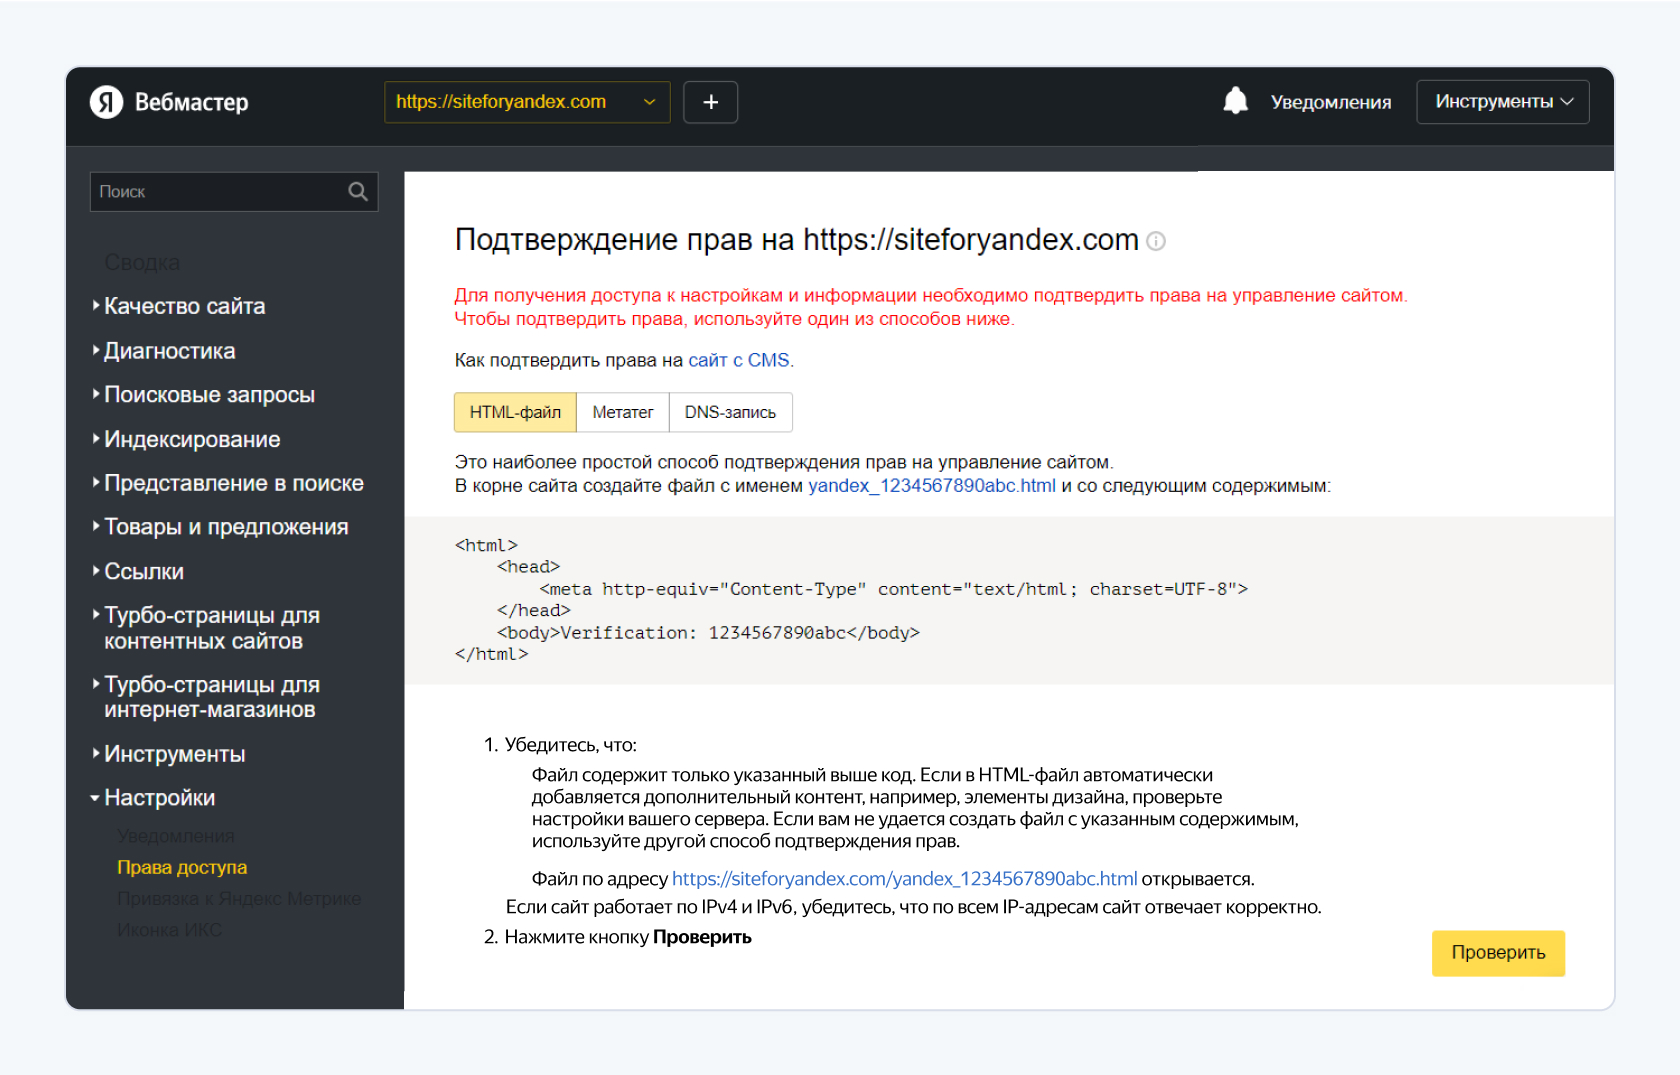
Task: Open Уведомления under Настройки
Action: [x=176, y=836]
